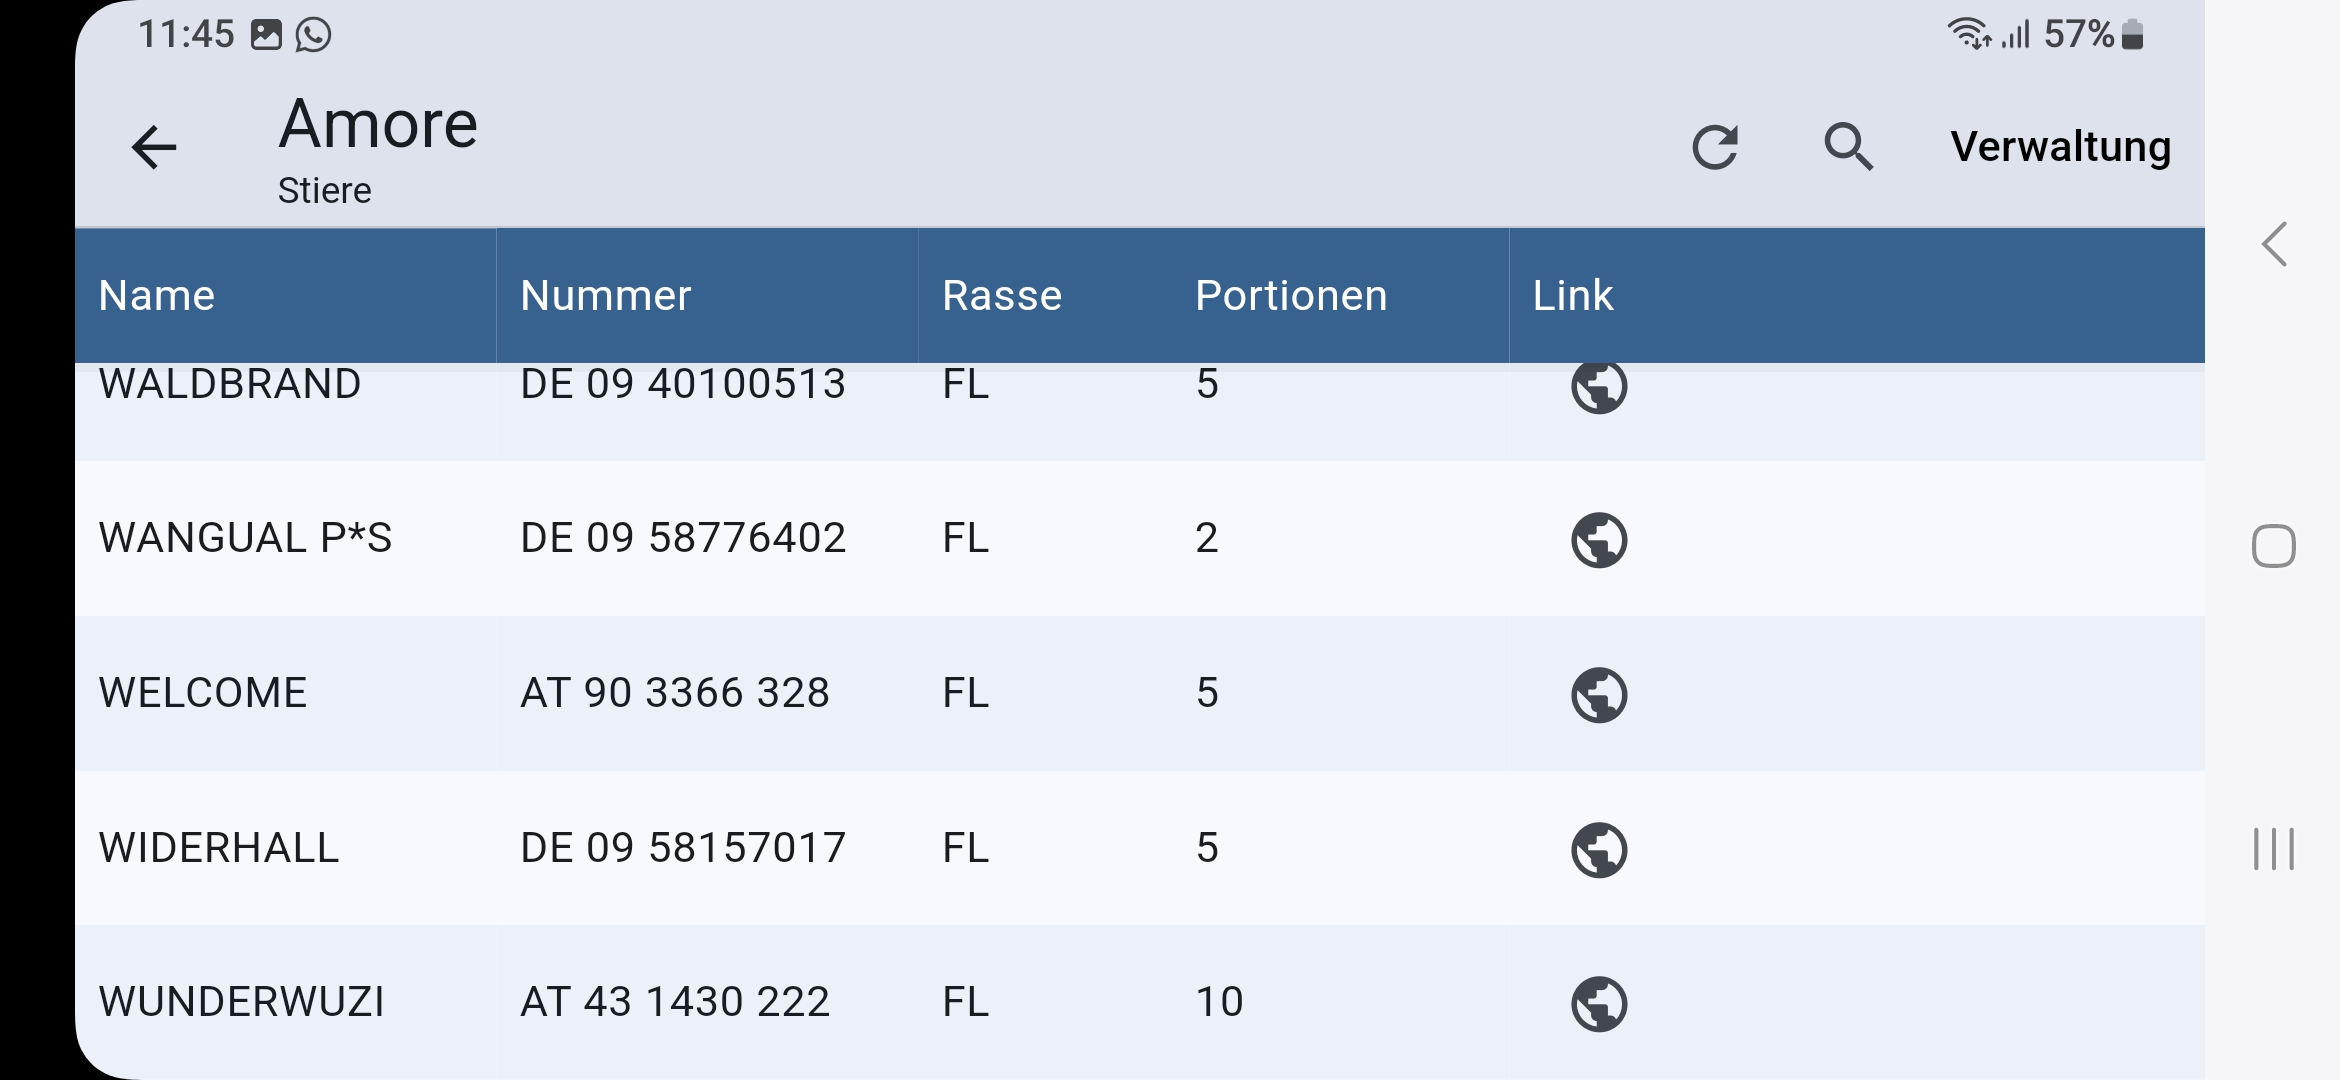This screenshot has width=2340, height=1080.
Task: Tap the Android home button
Action: (2273, 546)
